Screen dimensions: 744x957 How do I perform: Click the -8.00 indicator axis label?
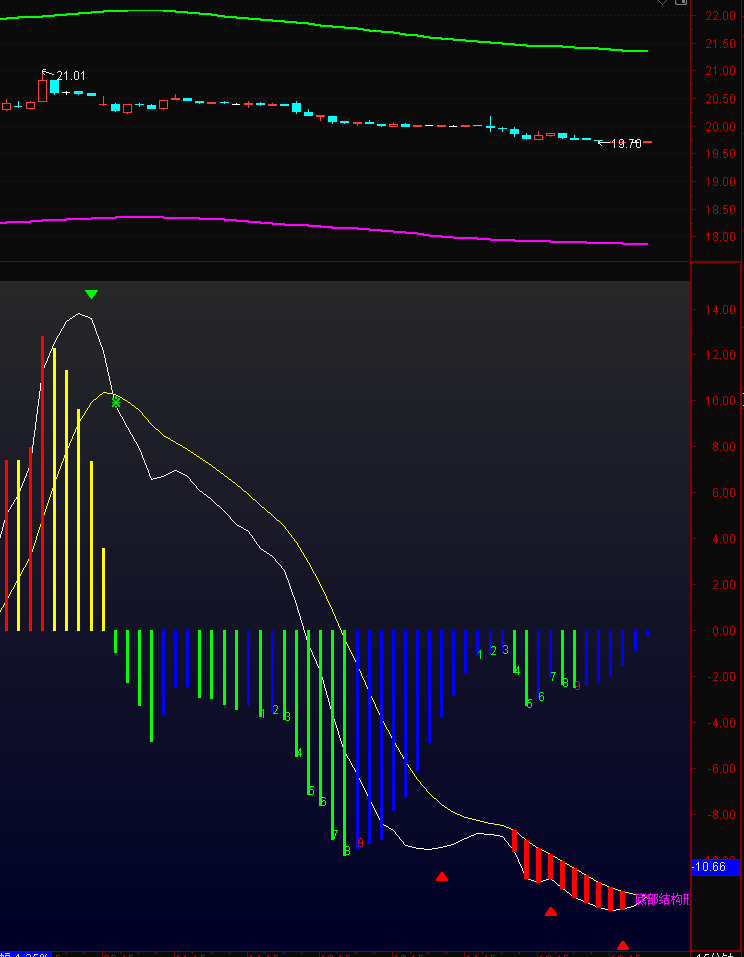[720, 814]
